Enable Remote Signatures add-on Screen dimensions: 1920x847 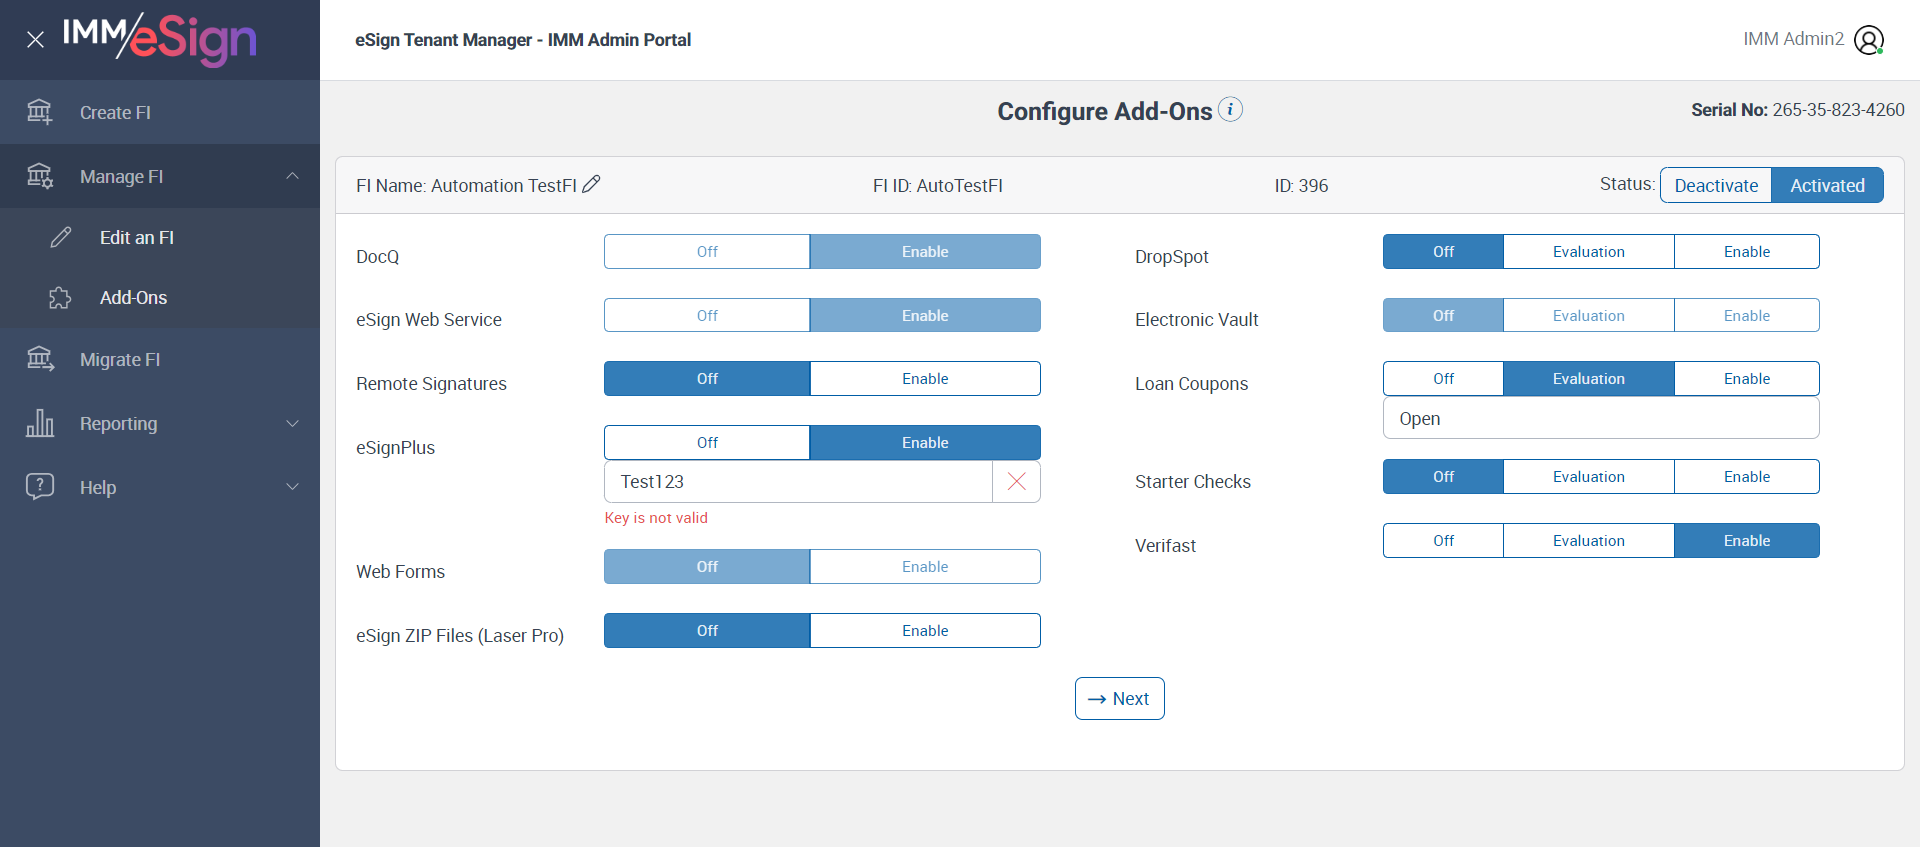pos(924,379)
